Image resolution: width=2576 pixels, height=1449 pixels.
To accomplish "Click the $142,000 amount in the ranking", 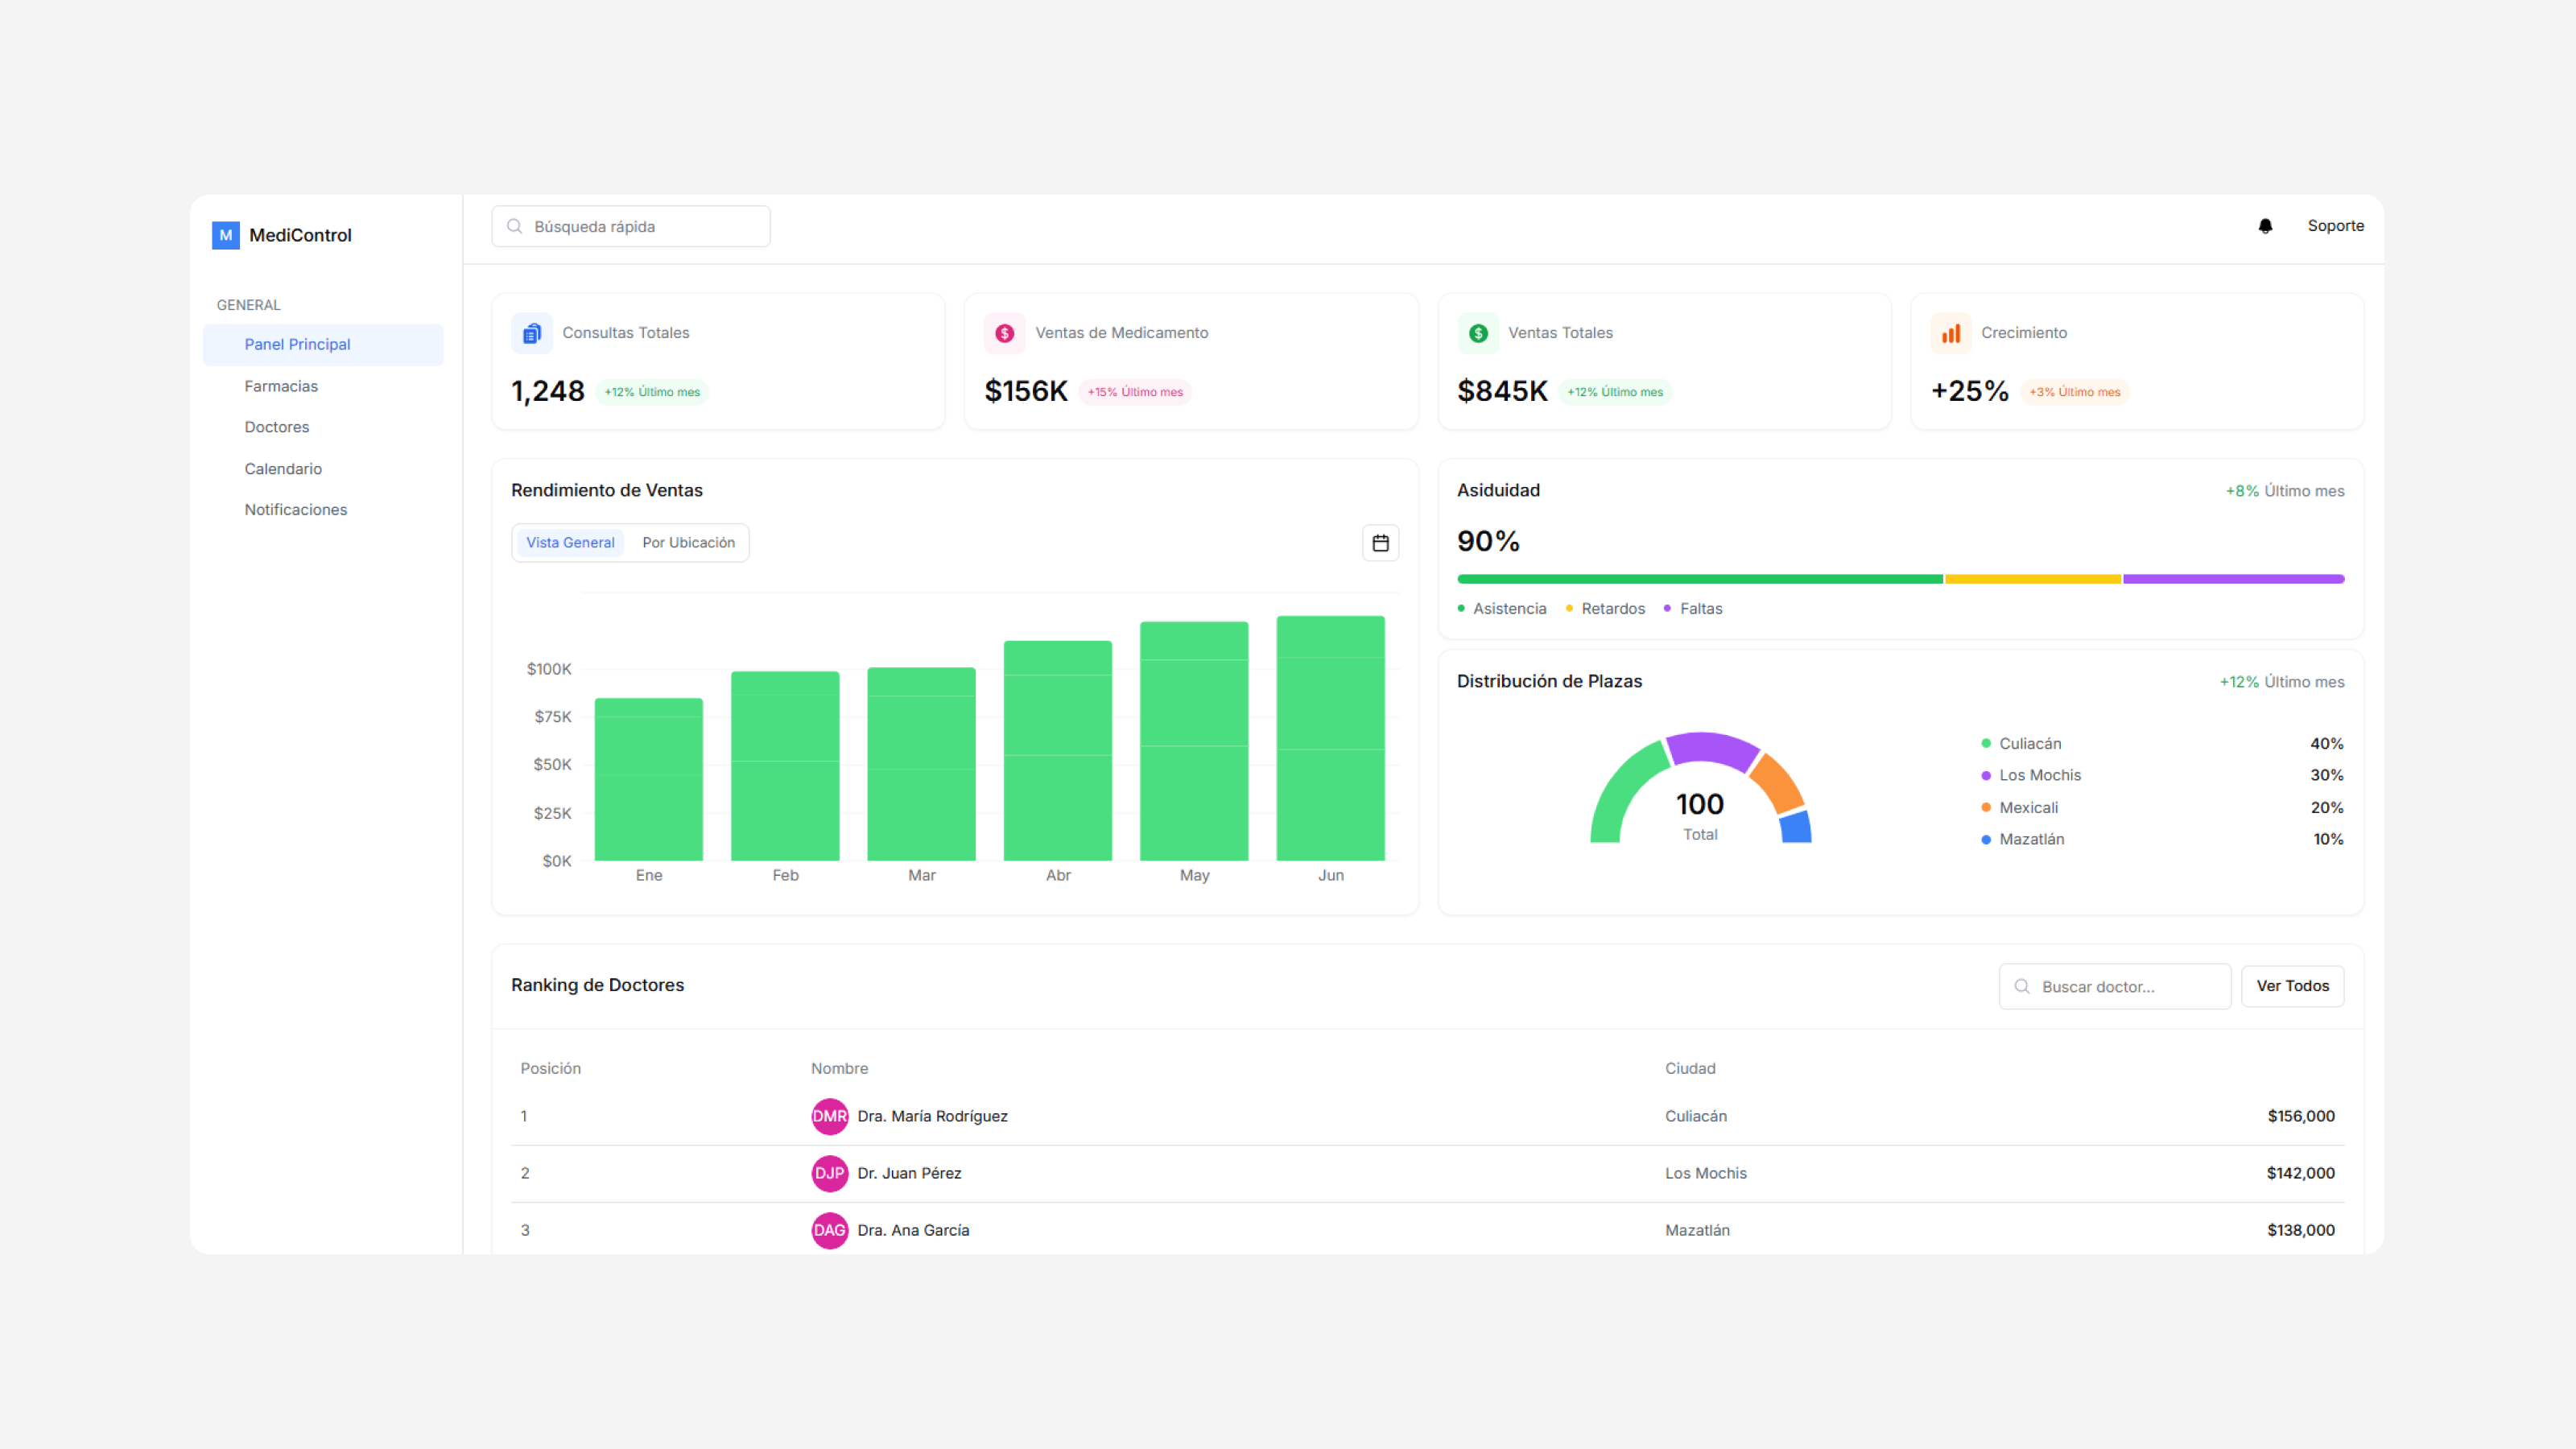I will (x=2300, y=1174).
